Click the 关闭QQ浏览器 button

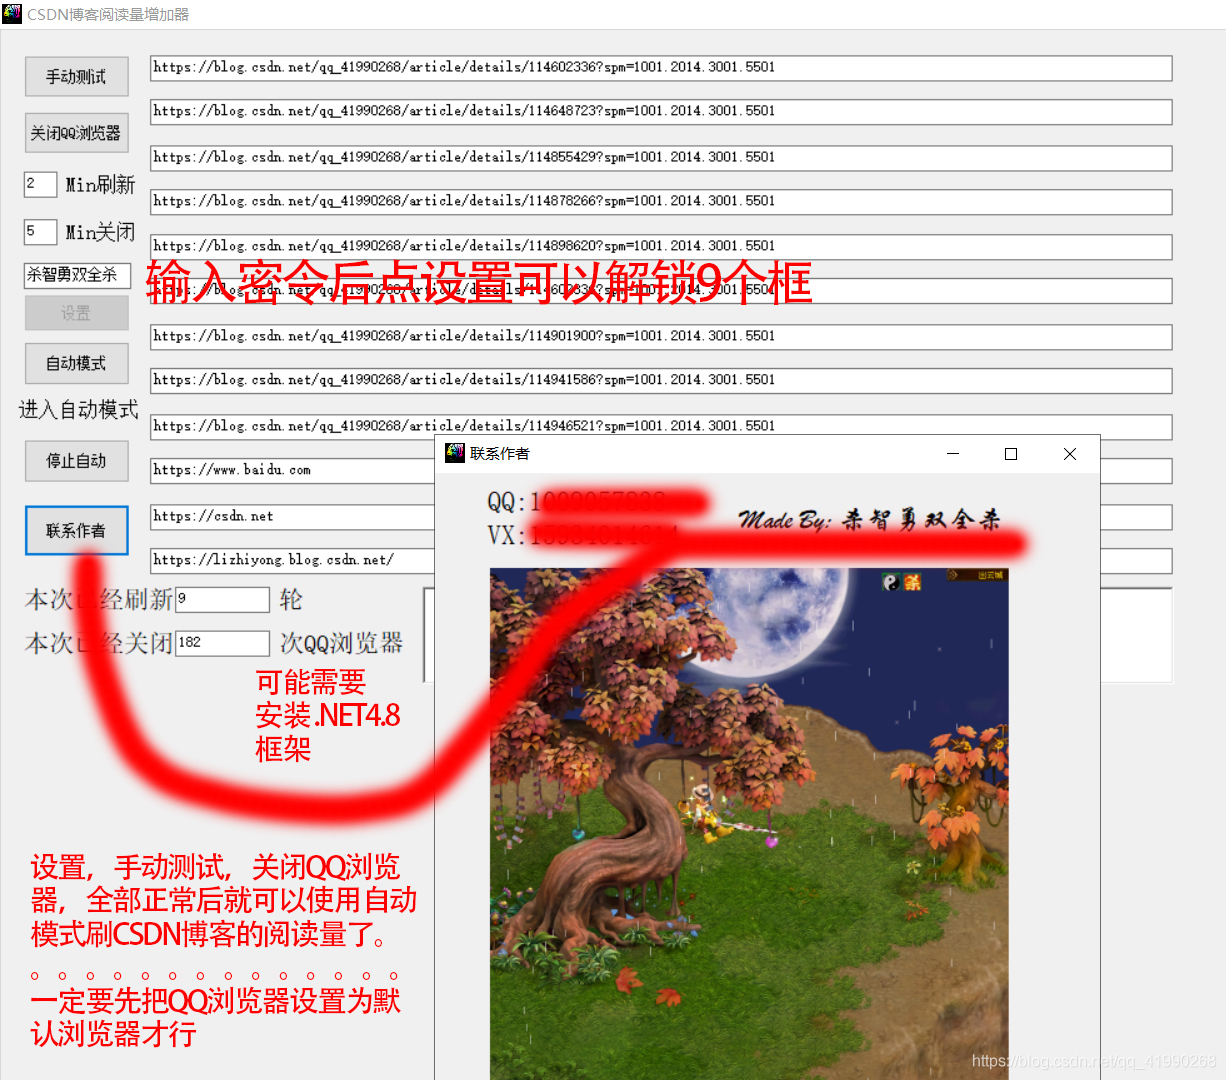click(77, 133)
